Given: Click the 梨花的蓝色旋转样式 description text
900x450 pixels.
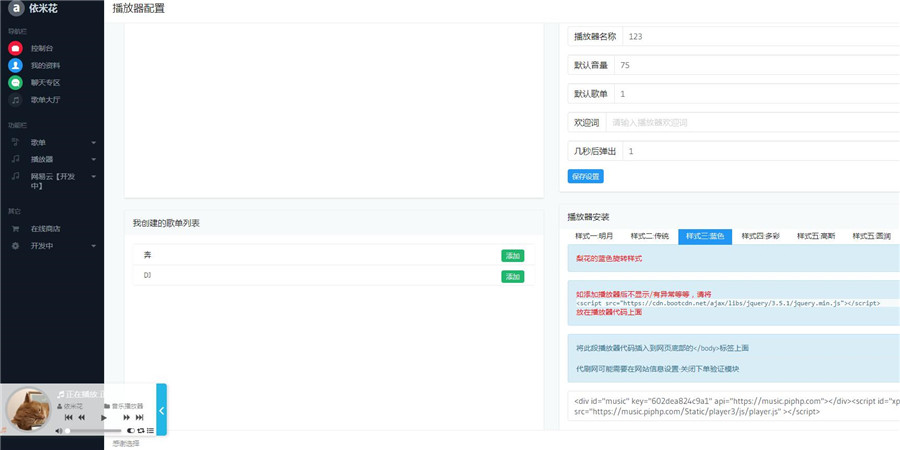Looking at the screenshot, I should click(609, 258).
